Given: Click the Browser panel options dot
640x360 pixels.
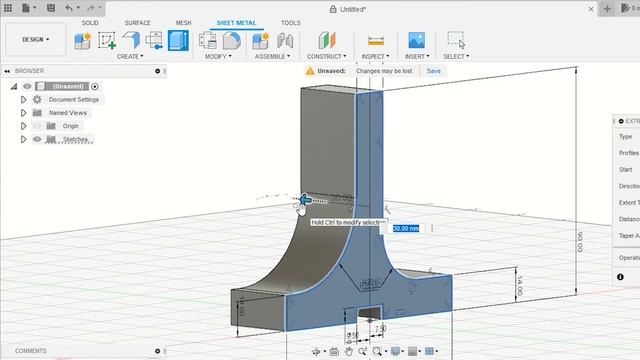Looking at the screenshot, I should [158, 71].
